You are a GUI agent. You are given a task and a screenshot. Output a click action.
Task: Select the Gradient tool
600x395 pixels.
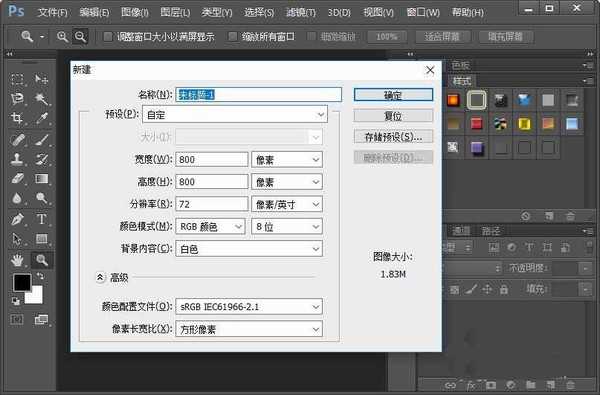tap(41, 179)
